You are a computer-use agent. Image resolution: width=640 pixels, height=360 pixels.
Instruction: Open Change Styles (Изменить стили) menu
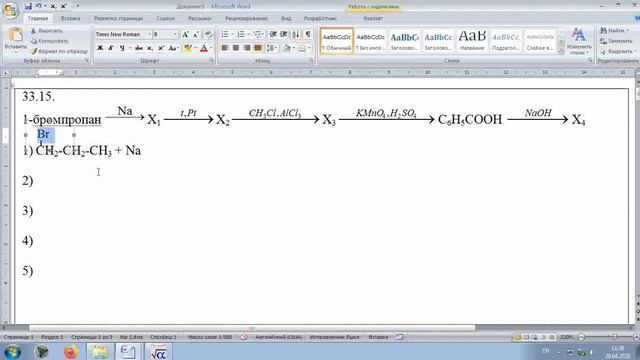click(579, 42)
